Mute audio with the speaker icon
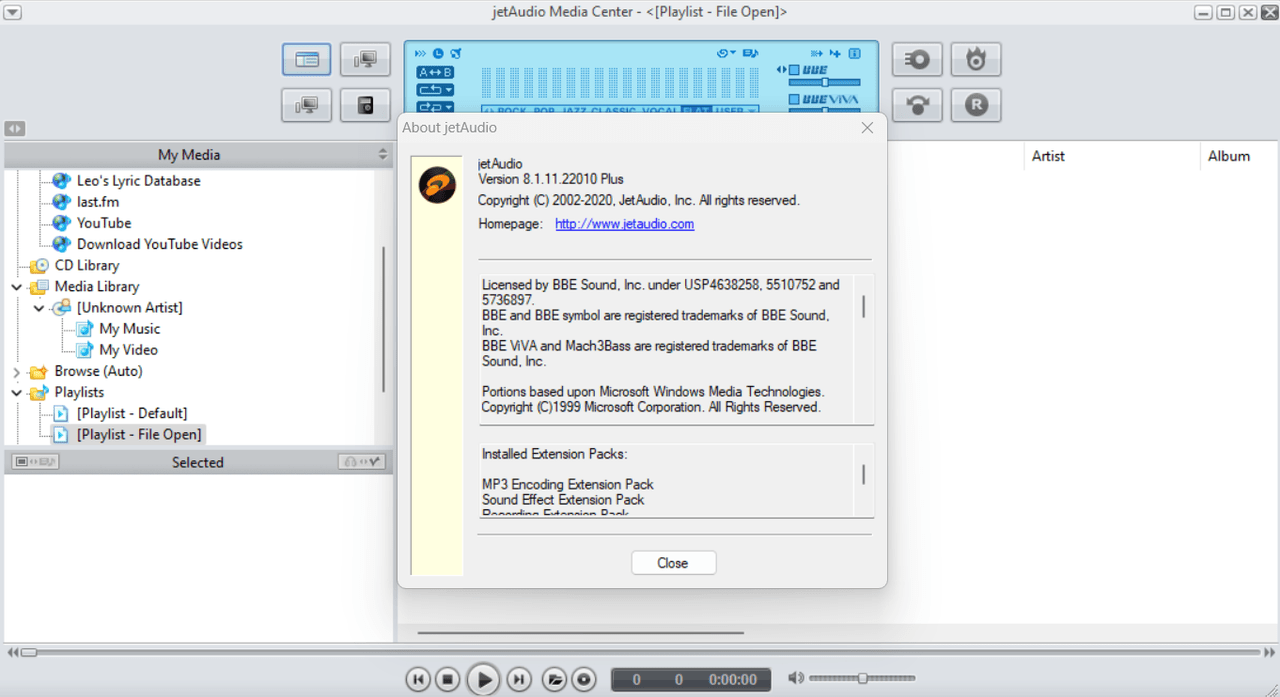 795,678
